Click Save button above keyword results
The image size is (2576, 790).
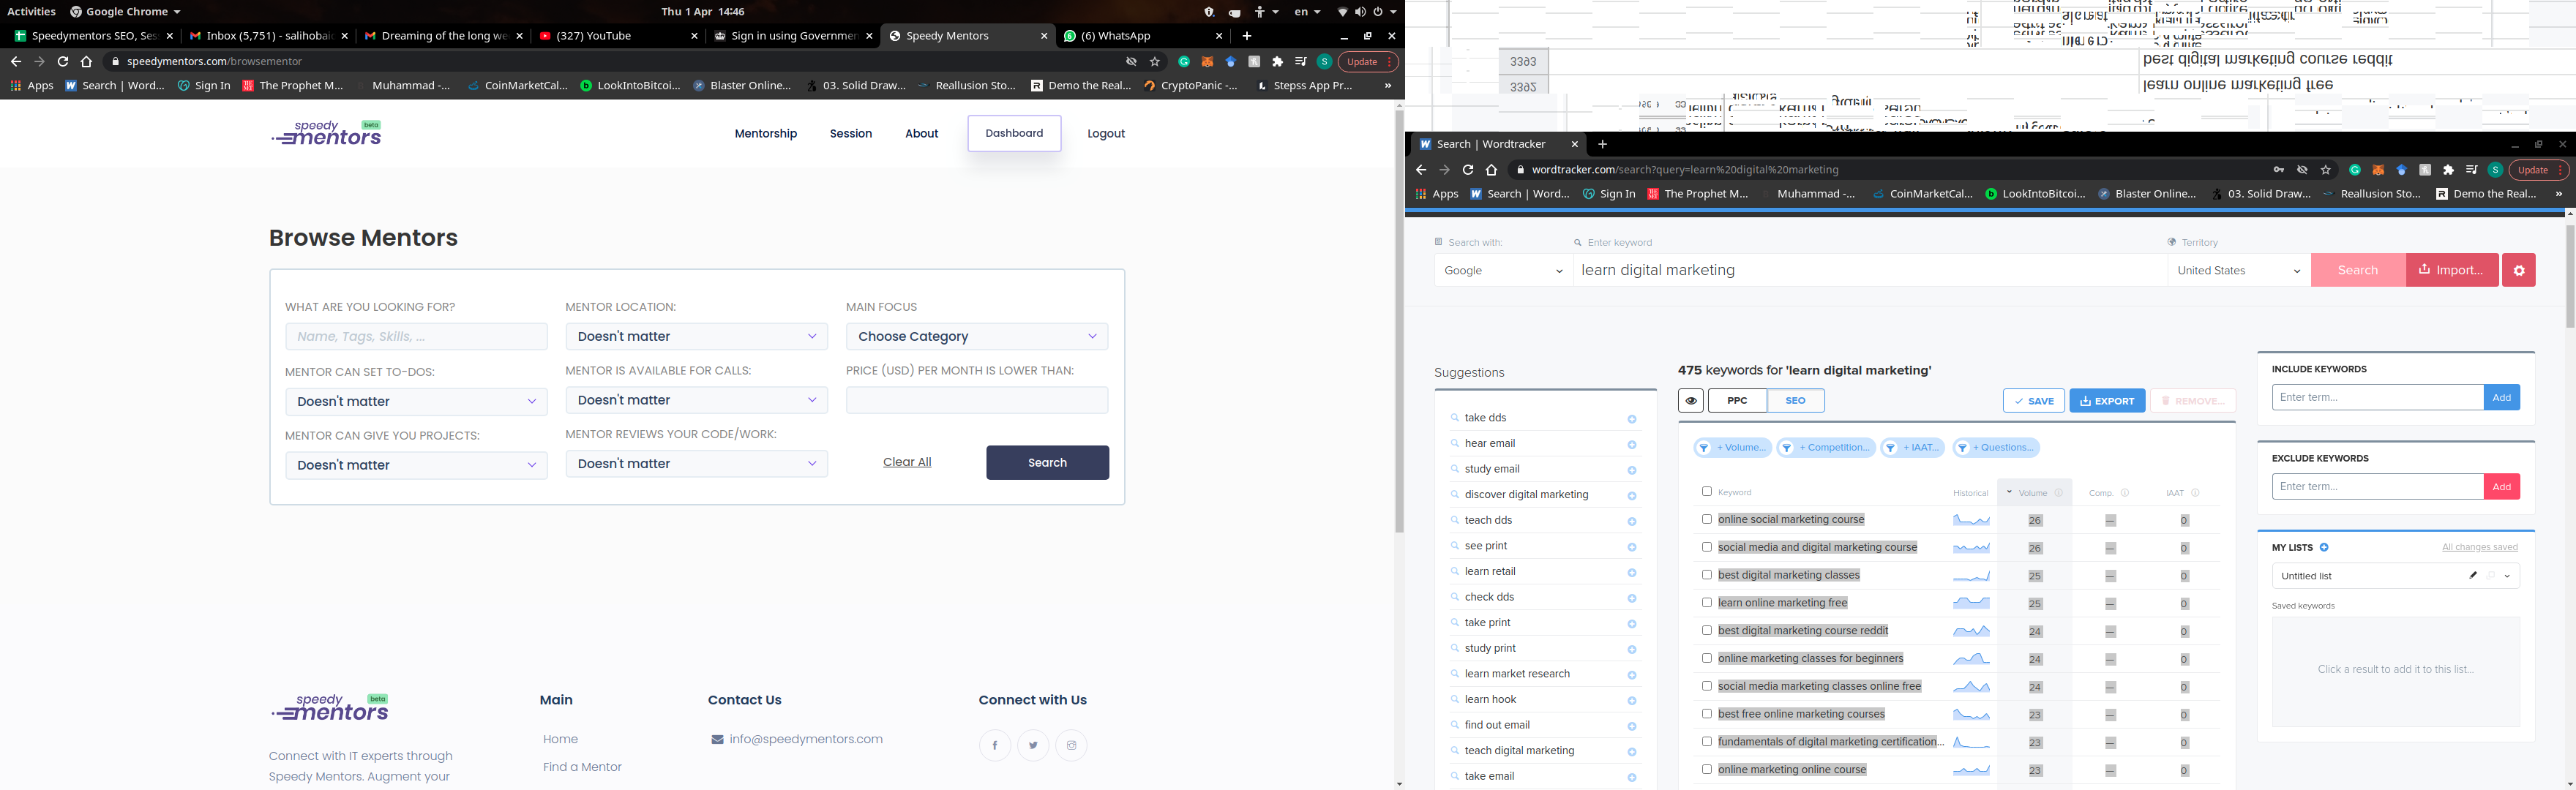pyautogui.click(x=2034, y=401)
